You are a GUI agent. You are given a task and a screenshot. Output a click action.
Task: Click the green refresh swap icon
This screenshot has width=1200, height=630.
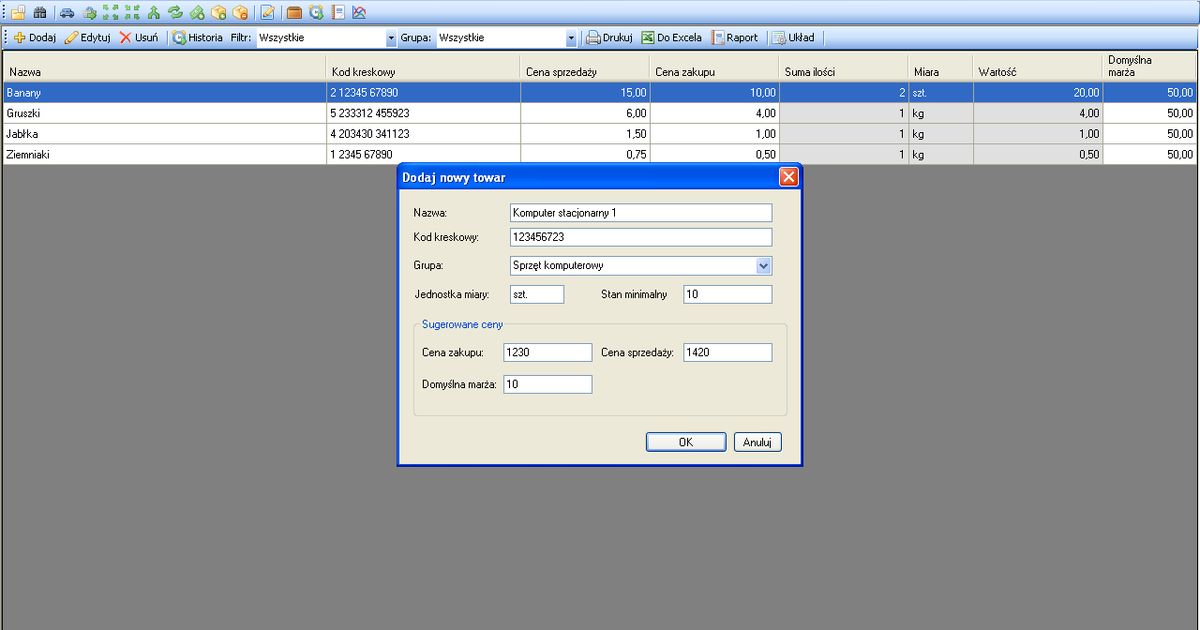(x=175, y=13)
